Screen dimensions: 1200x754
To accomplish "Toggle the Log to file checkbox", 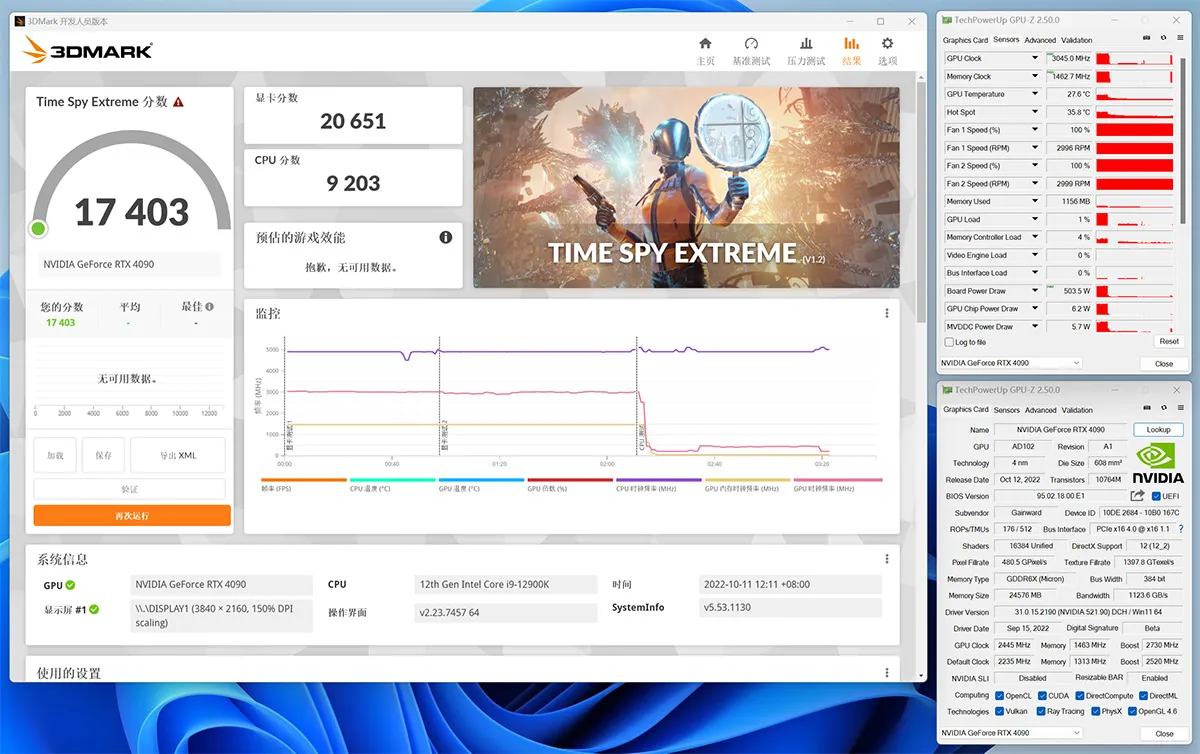I will click(949, 342).
